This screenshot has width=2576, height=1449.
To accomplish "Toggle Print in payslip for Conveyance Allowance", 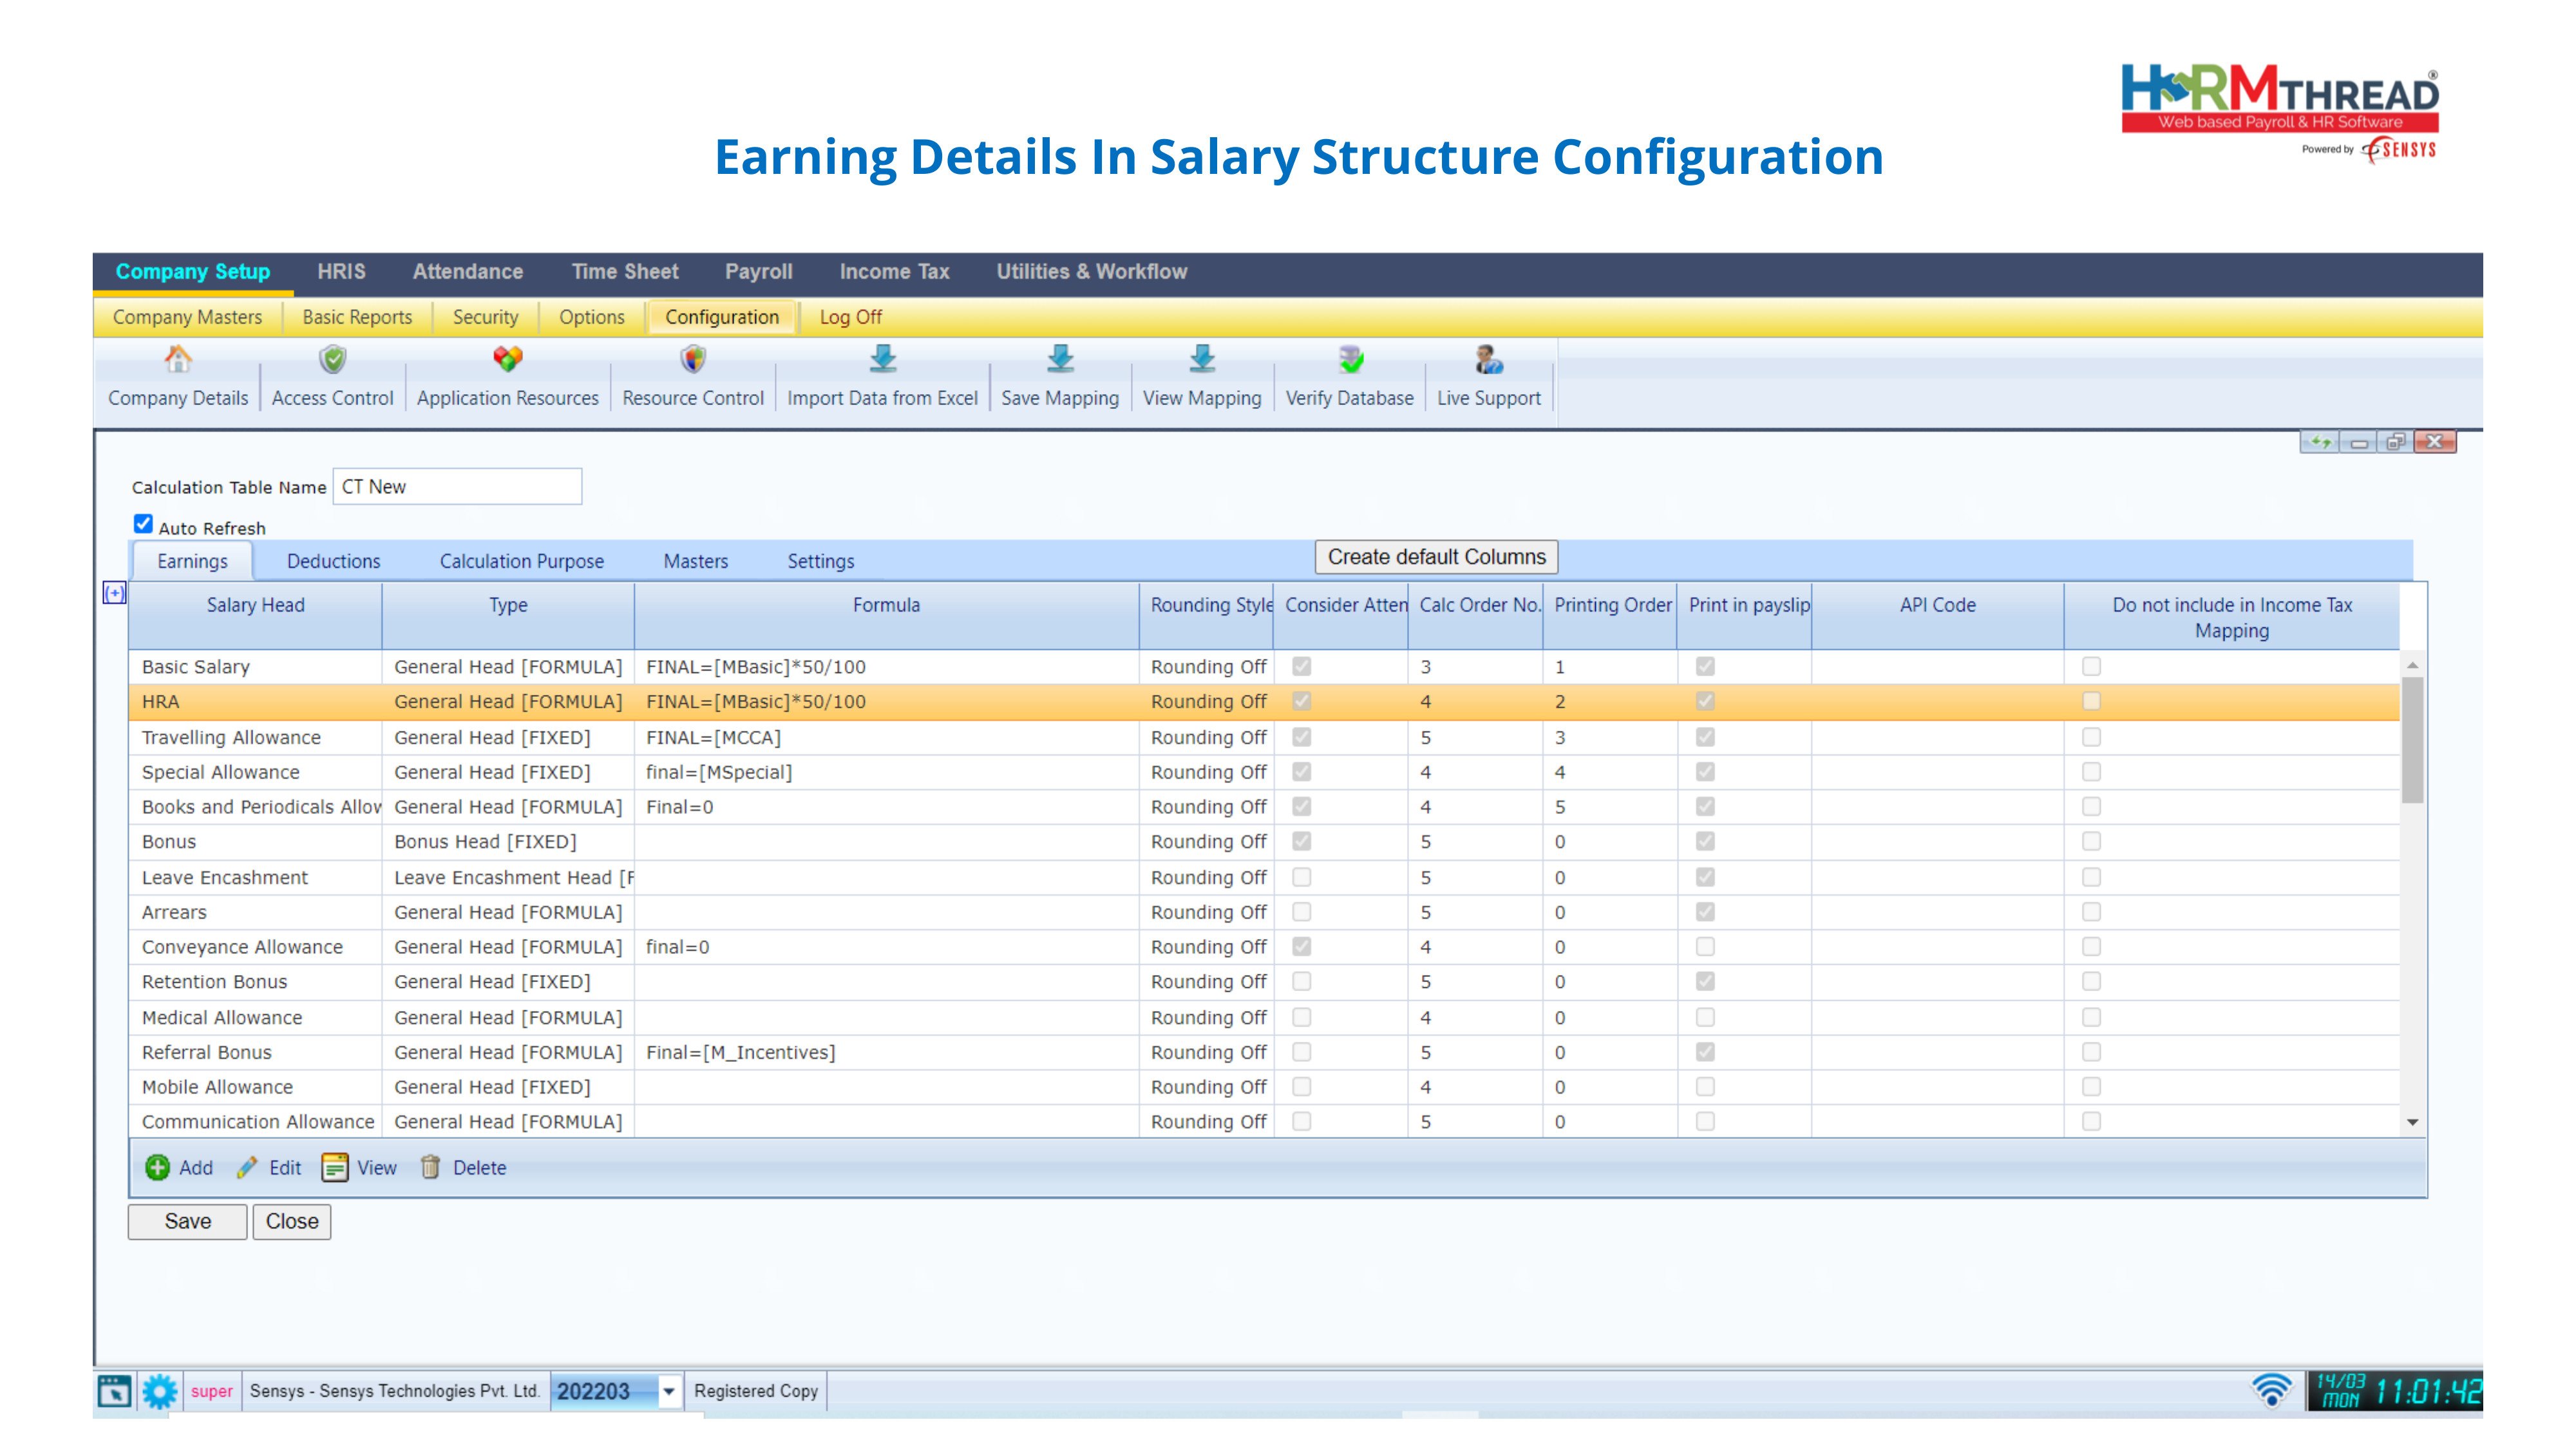I will click(x=1705, y=946).
